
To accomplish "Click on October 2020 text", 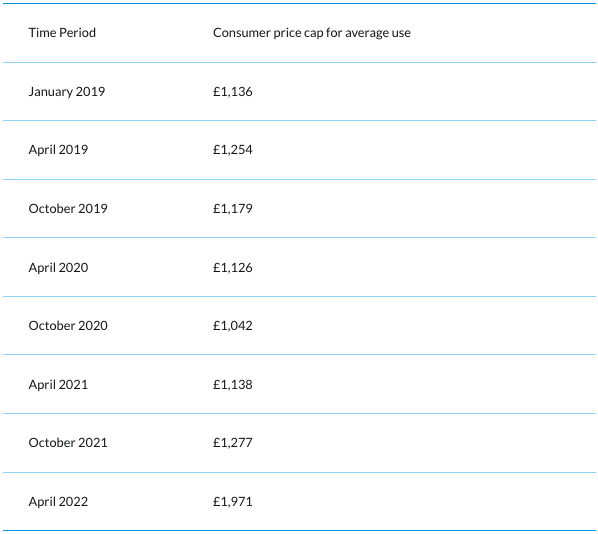I will coord(68,326).
